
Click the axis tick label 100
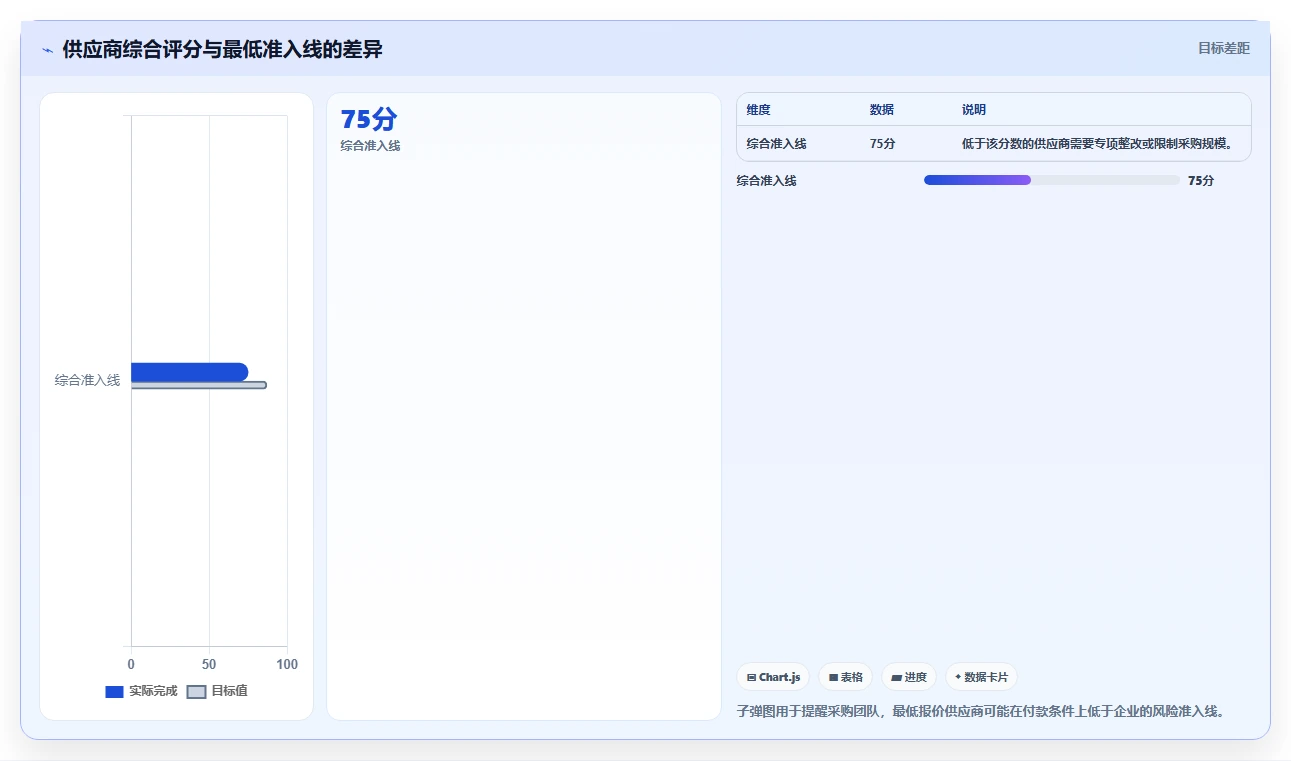point(287,664)
